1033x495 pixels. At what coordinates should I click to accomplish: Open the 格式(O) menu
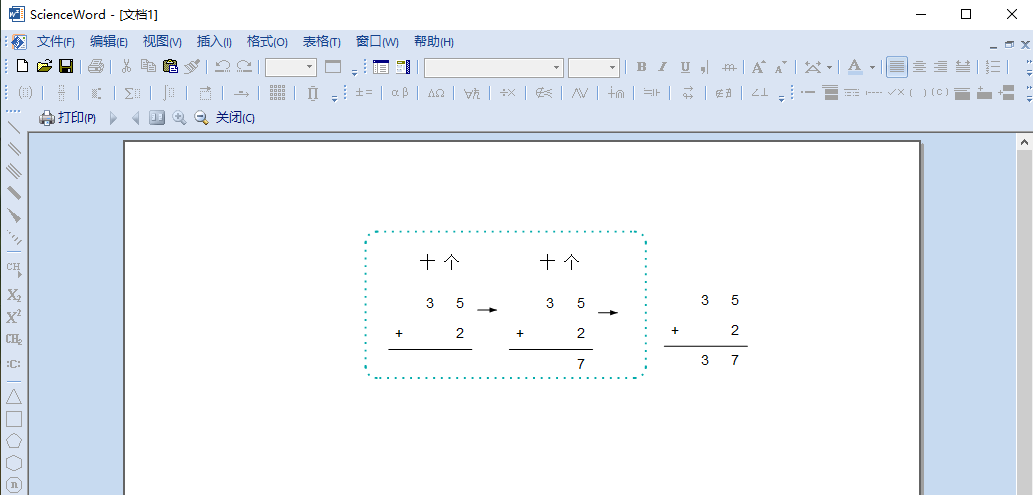click(x=267, y=42)
